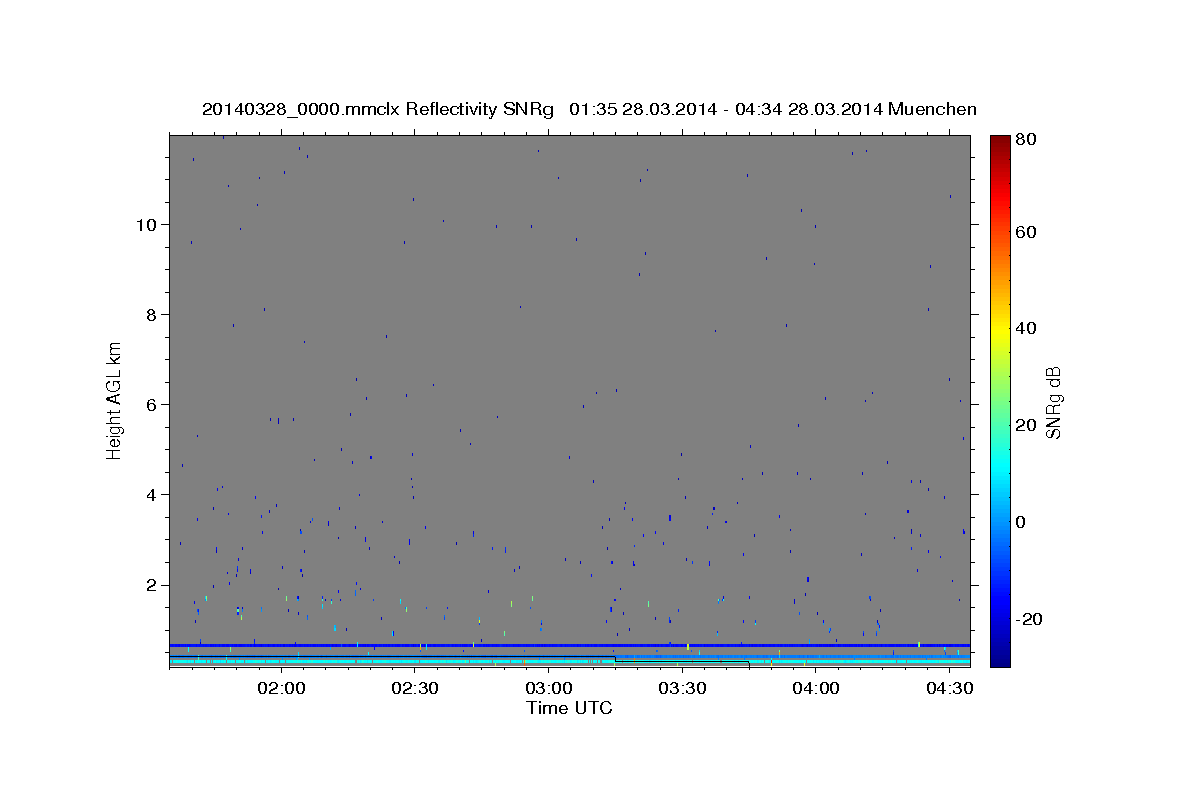This screenshot has height=800, width=1200.
Task: Select the height tick label 10
Action: [x=145, y=224]
